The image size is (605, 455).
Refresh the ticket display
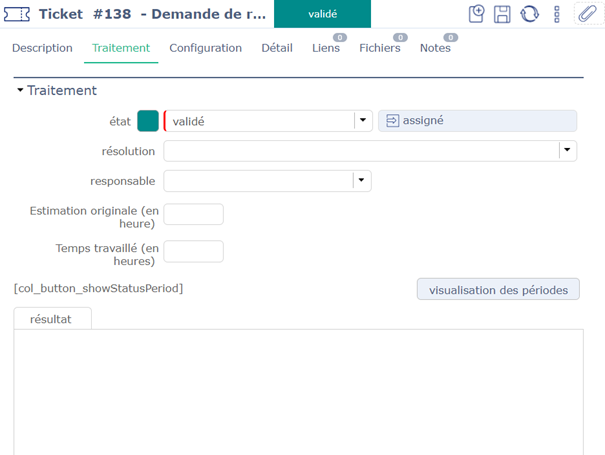(x=529, y=14)
